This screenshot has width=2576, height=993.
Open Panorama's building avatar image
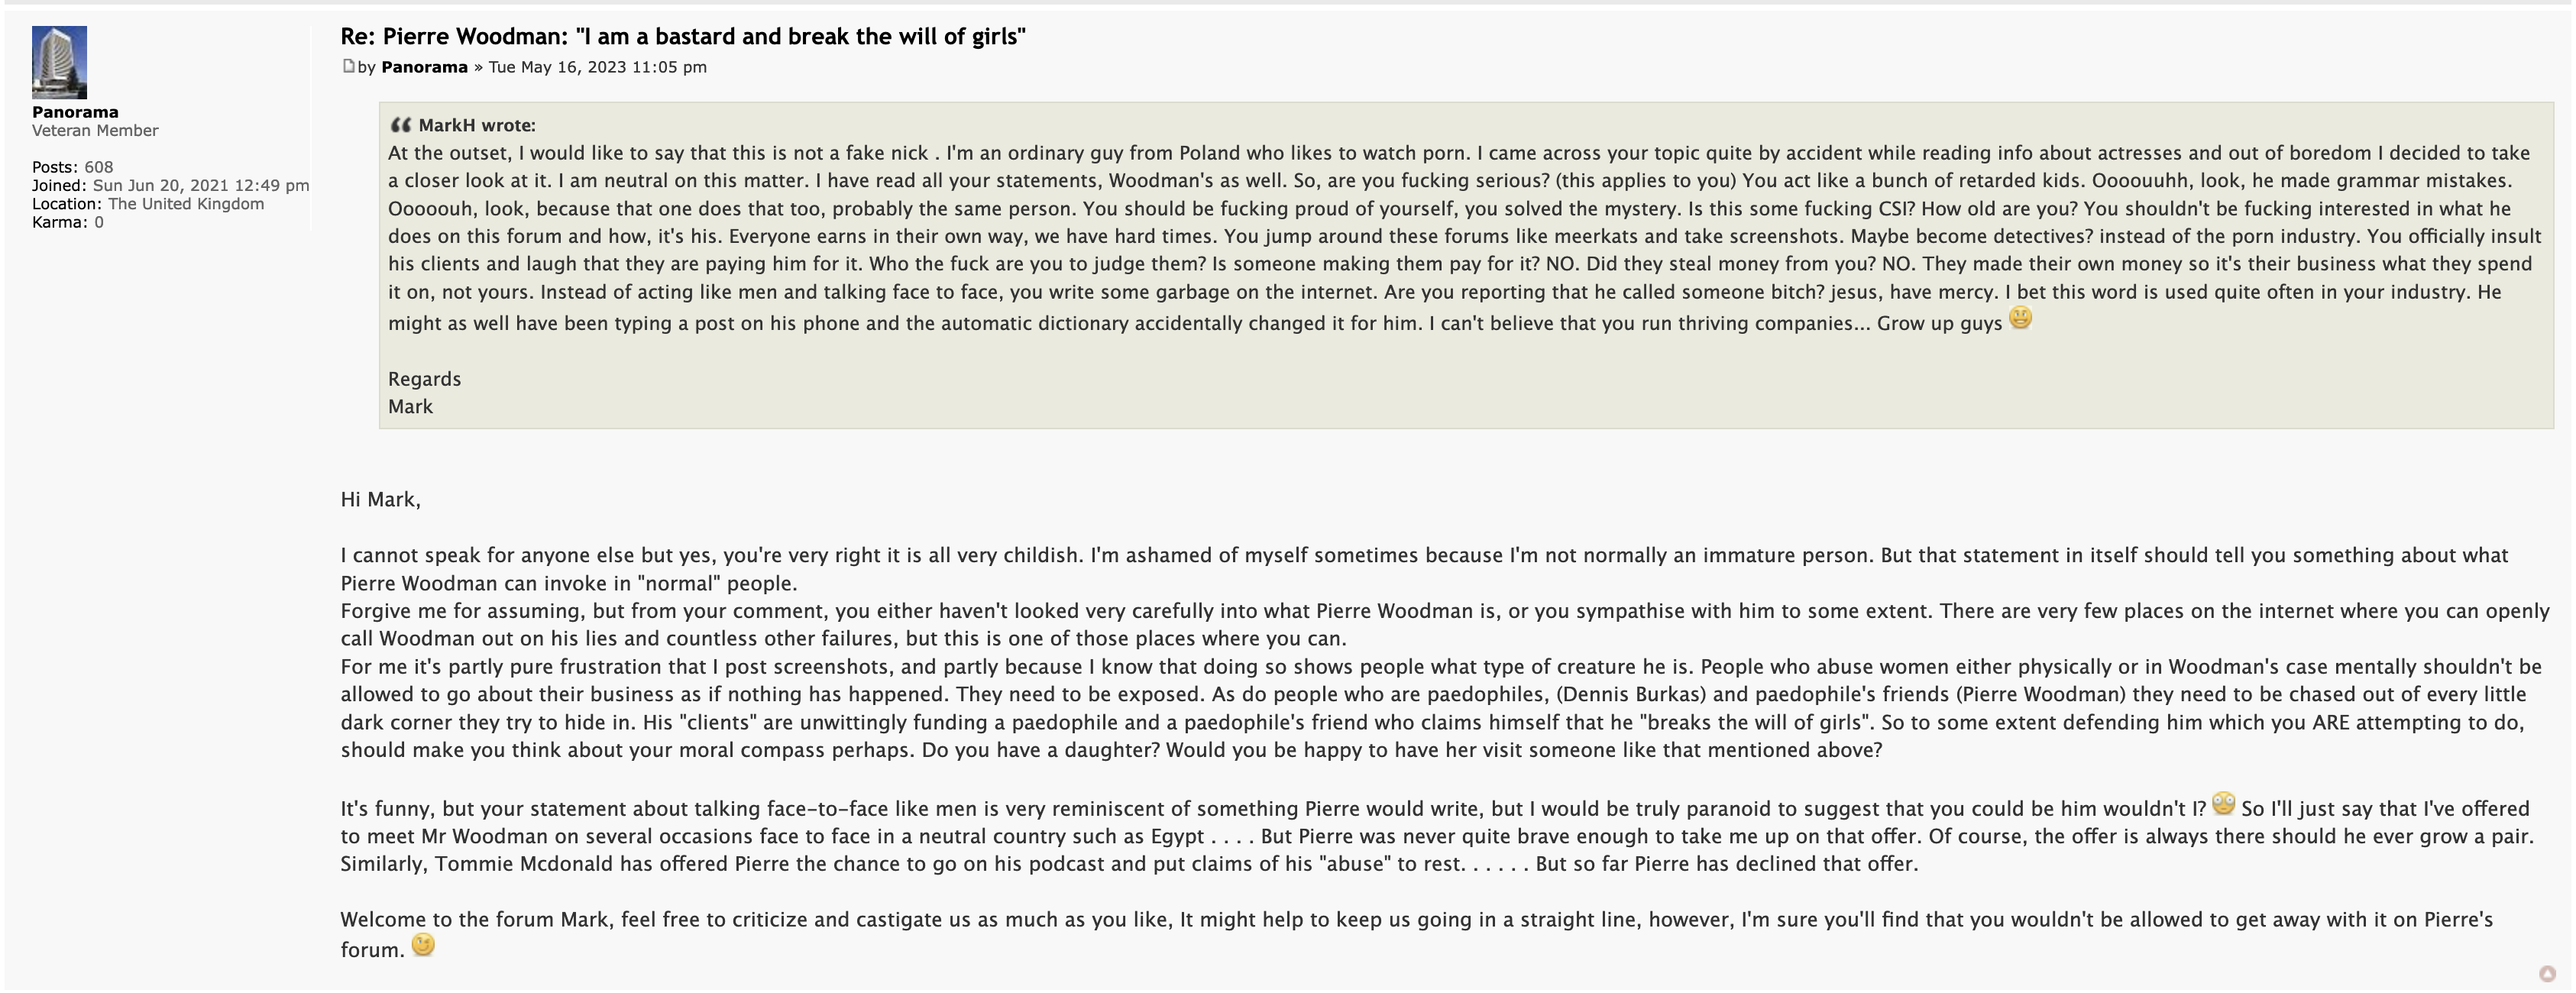coord(60,62)
